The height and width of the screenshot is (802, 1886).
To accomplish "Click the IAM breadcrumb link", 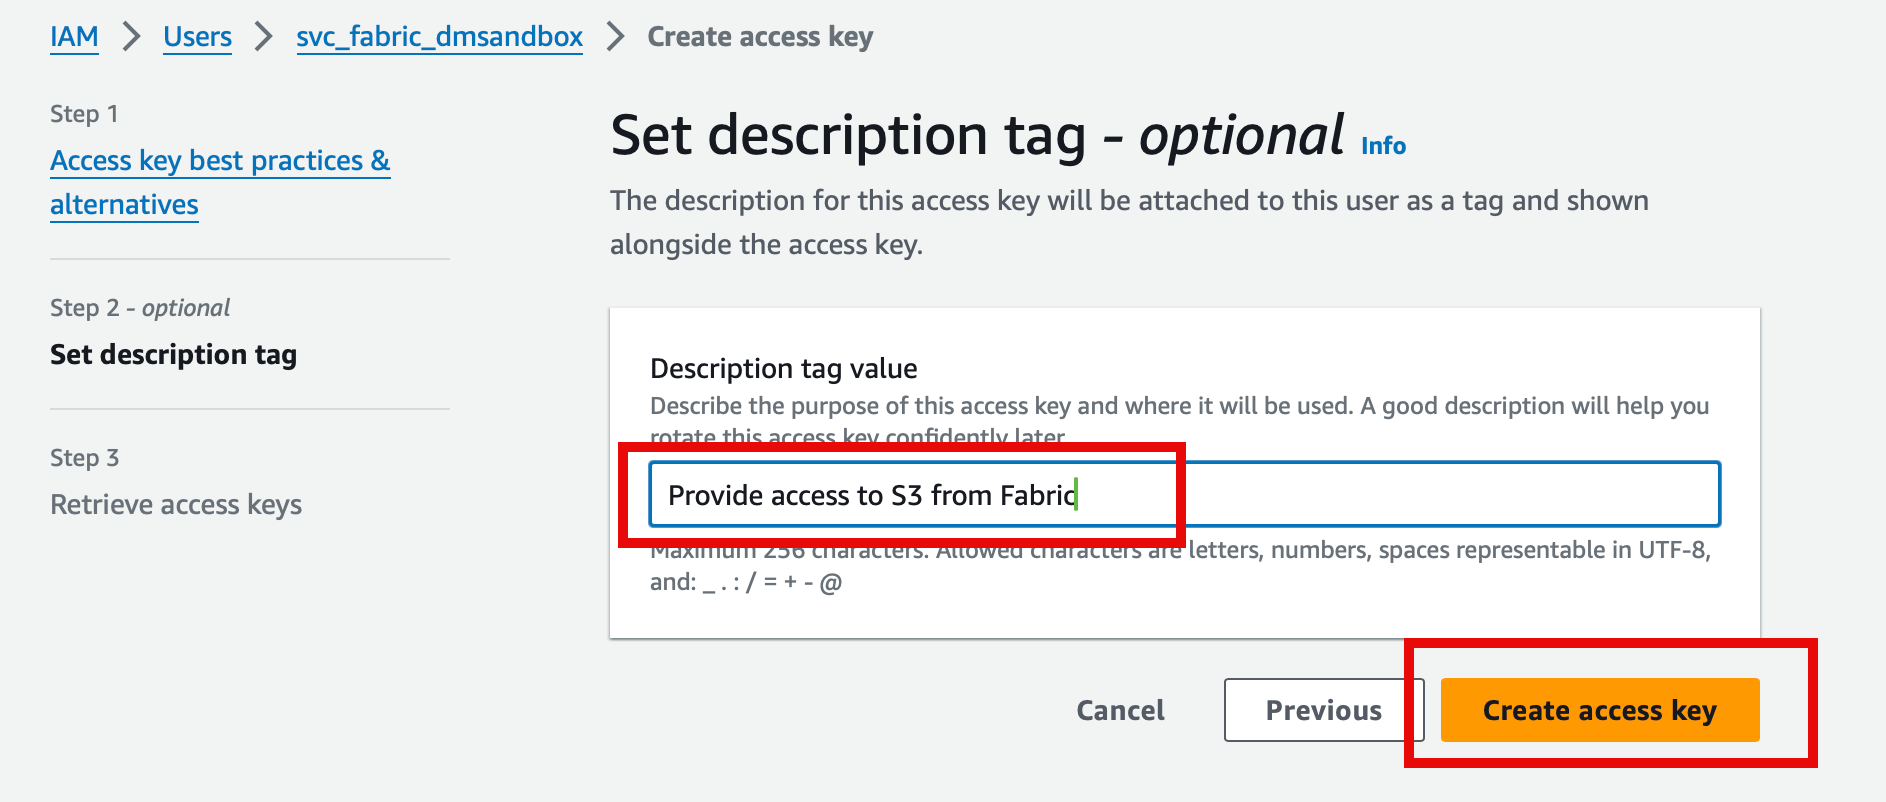I will tap(74, 37).
